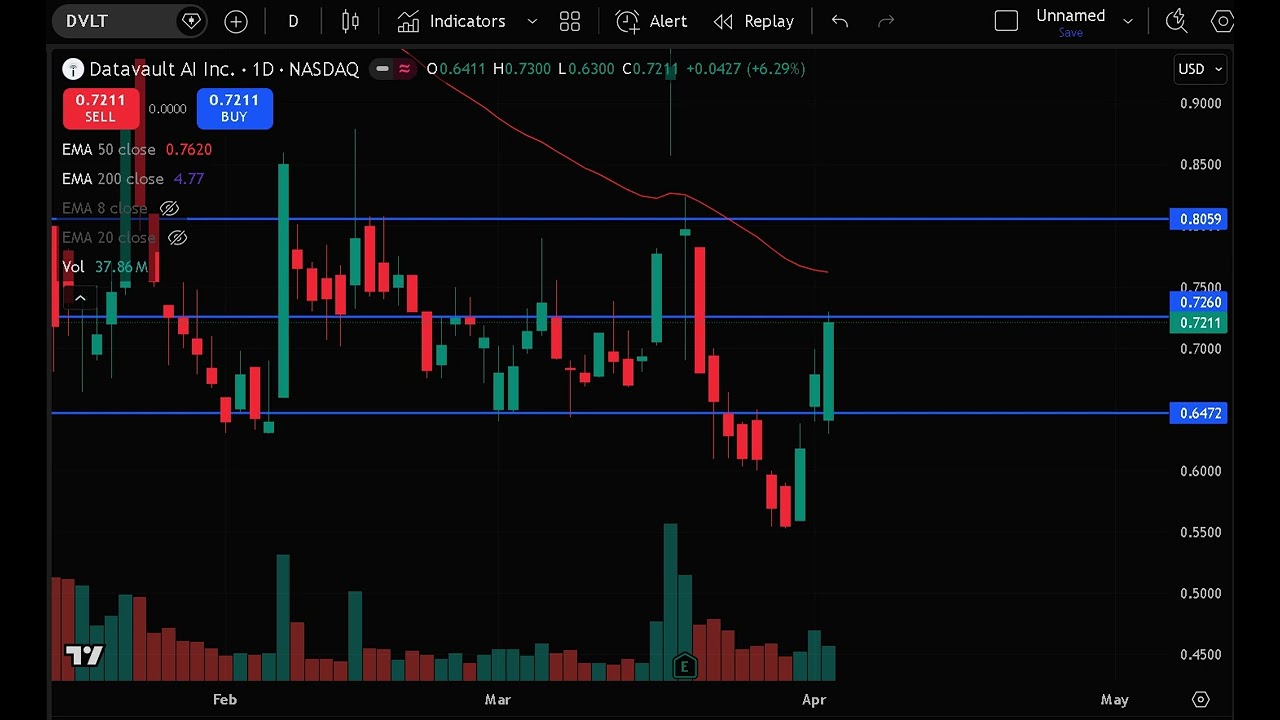Image resolution: width=1280 pixels, height=720 pixels.
Task: Click the May date label on time axis
Action: [1115, 700]
